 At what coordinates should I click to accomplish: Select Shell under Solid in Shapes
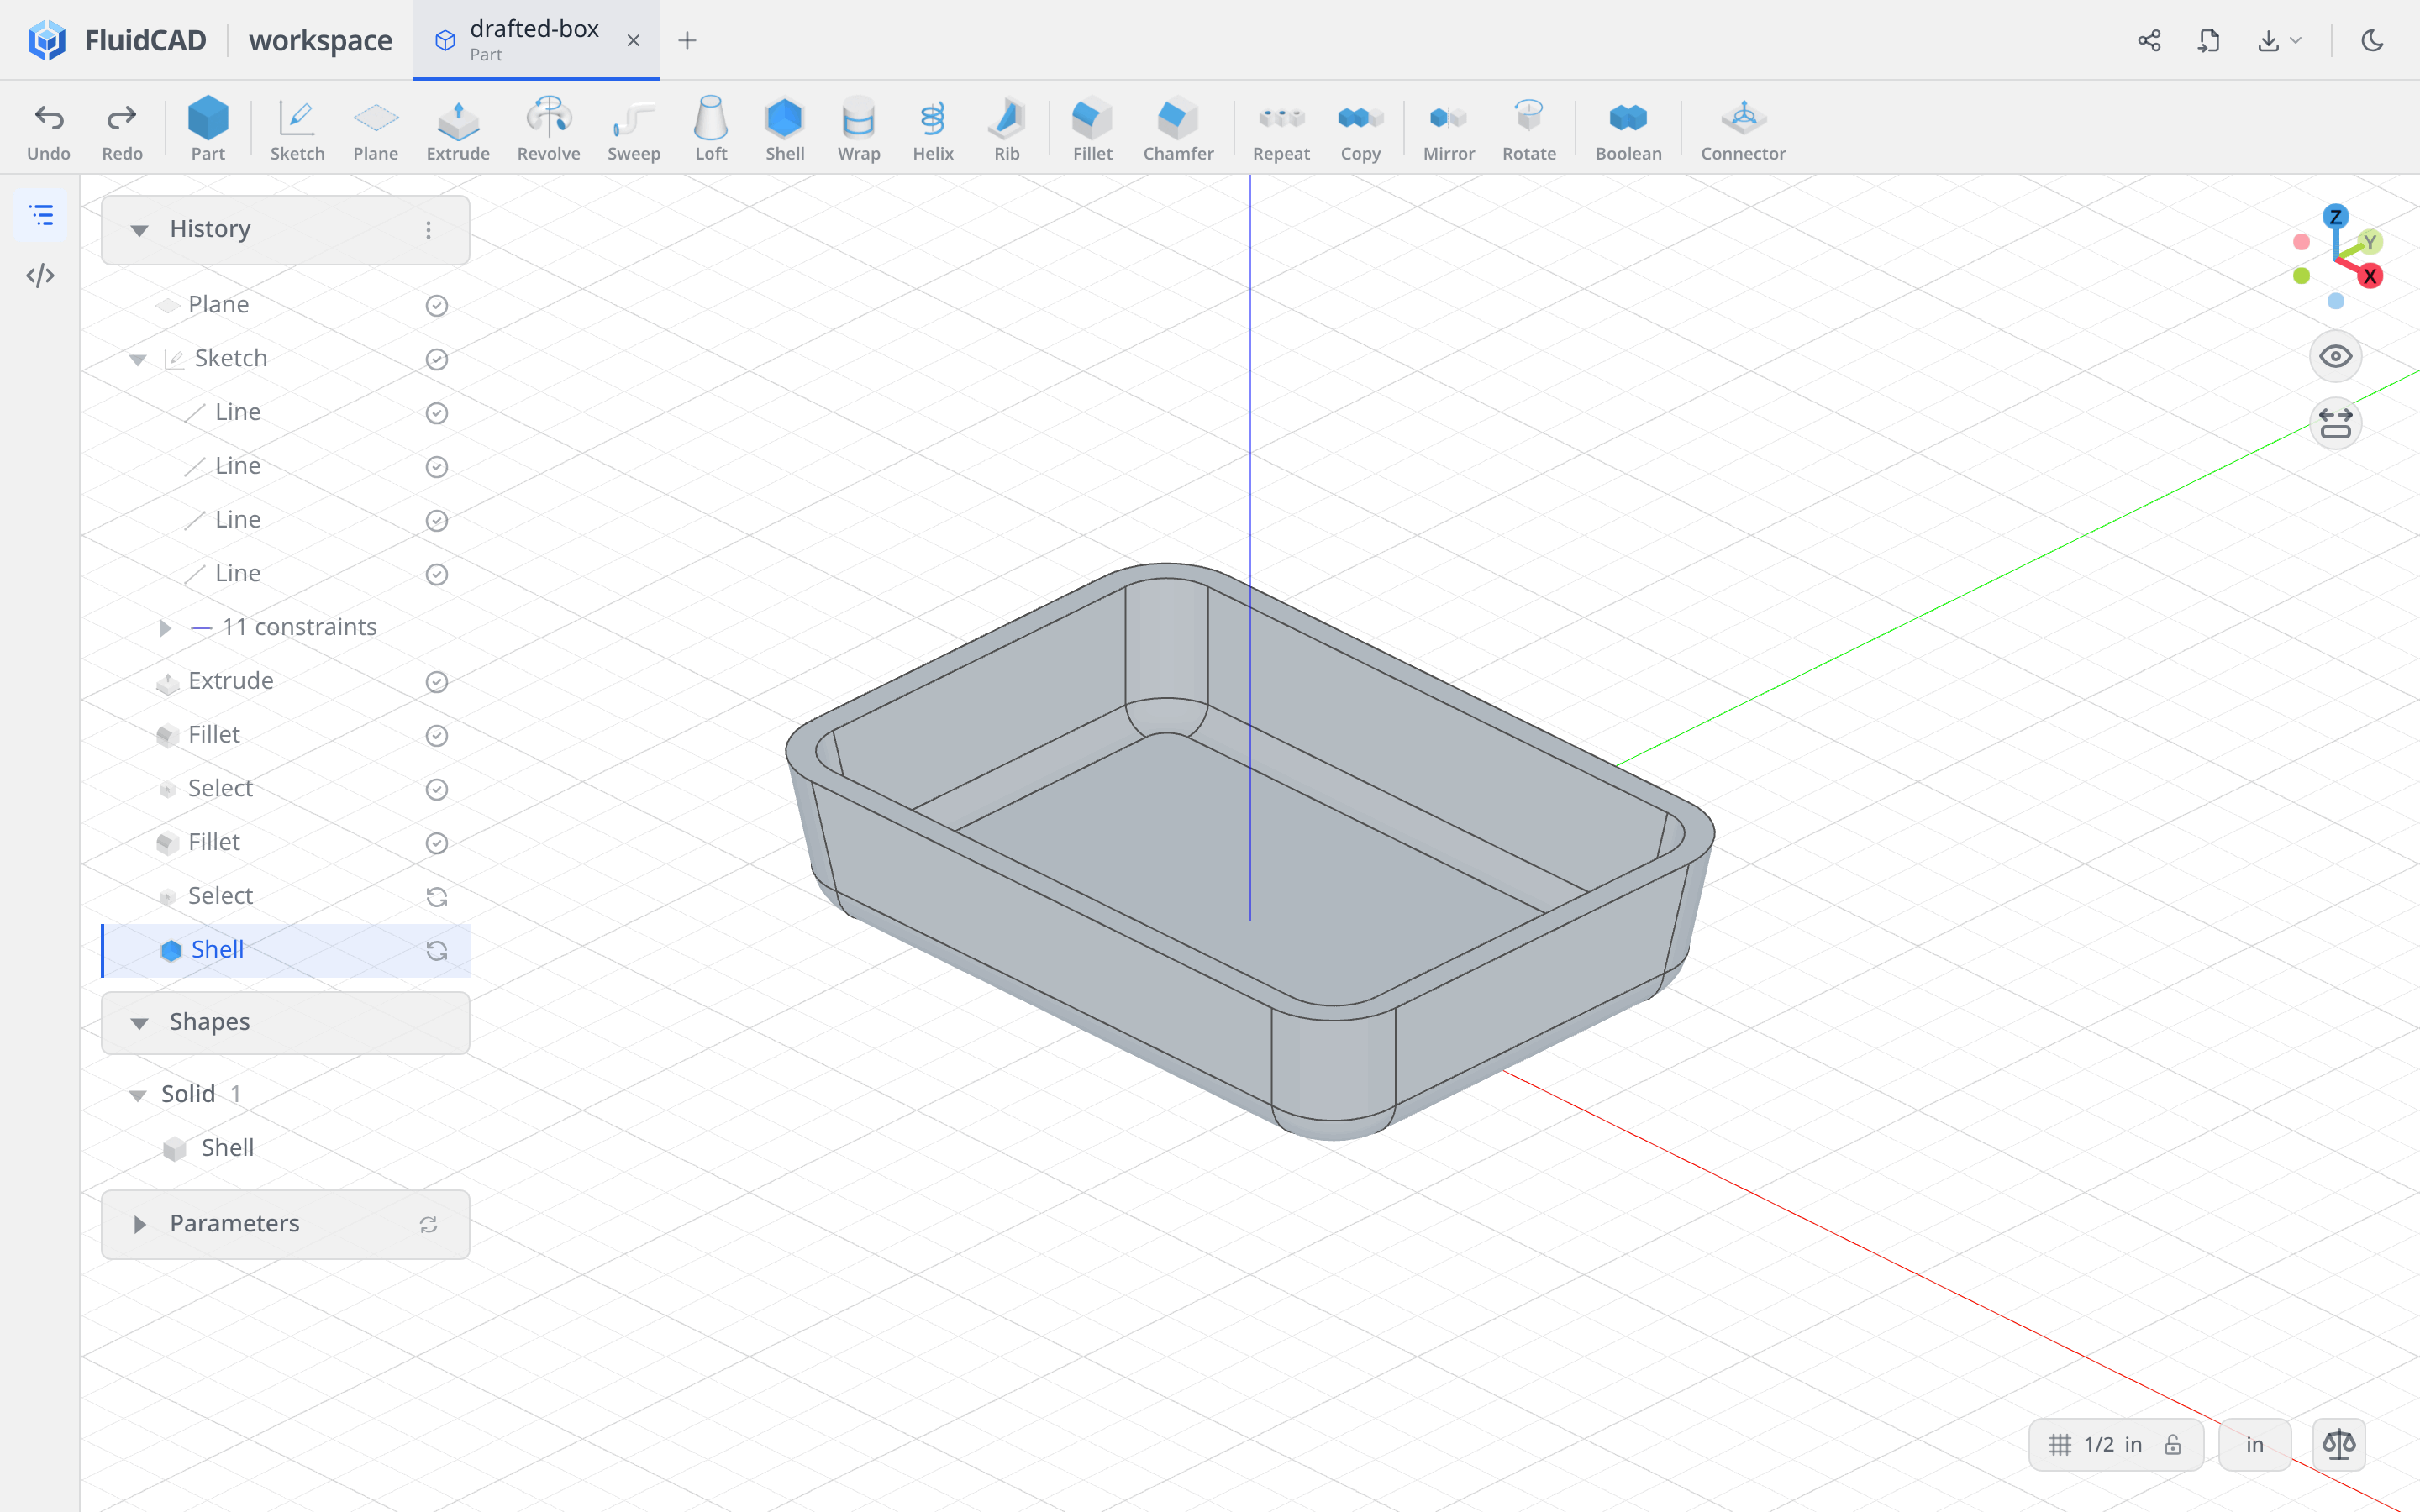click(x=227, y=1147)
